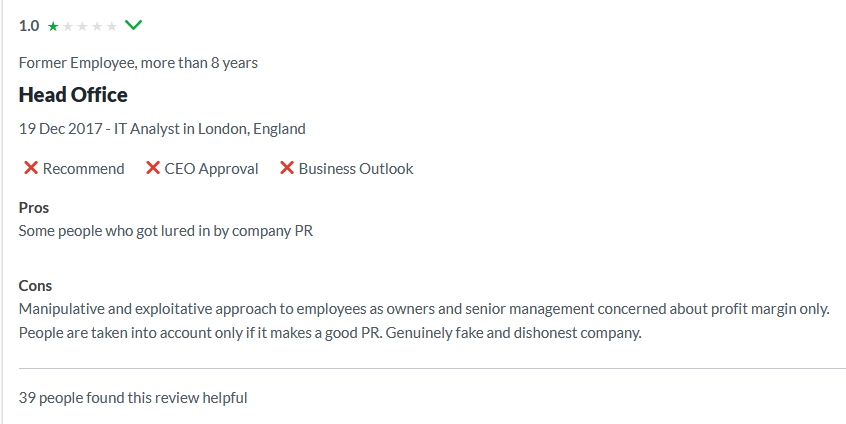Viewport: 846px width, 424px height.
Task: Click the third grey rating star
Action: tap(82, 27)
